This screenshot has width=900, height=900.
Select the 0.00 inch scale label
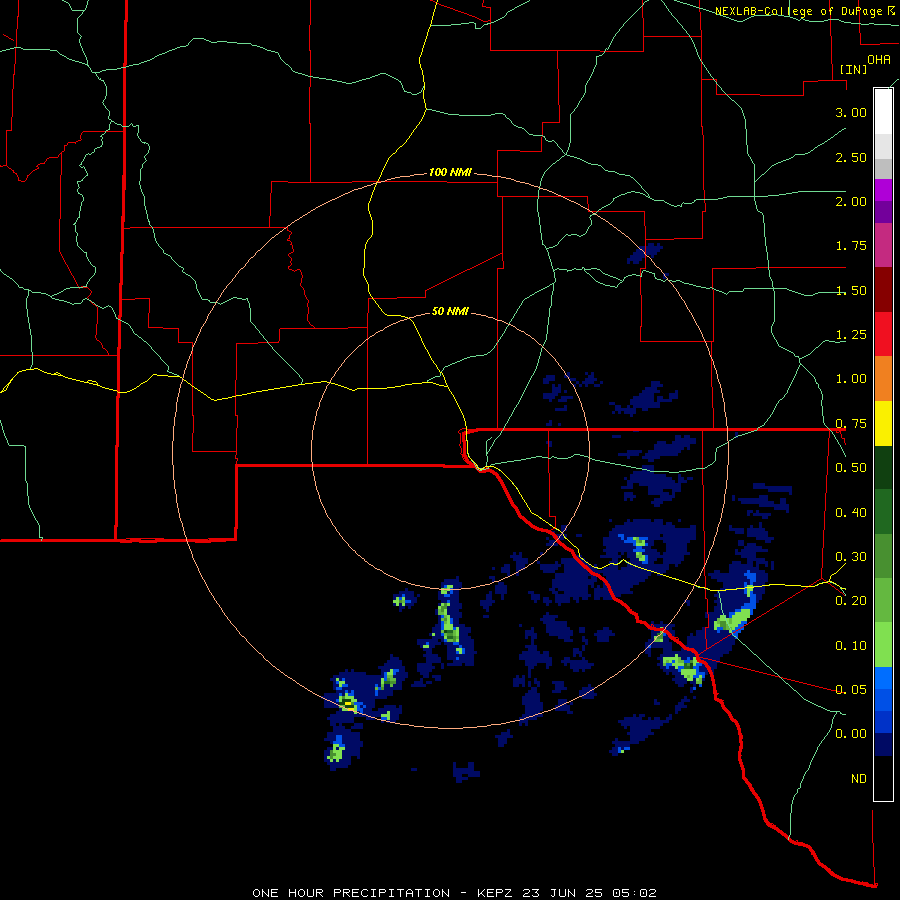[x=851, y=734]
